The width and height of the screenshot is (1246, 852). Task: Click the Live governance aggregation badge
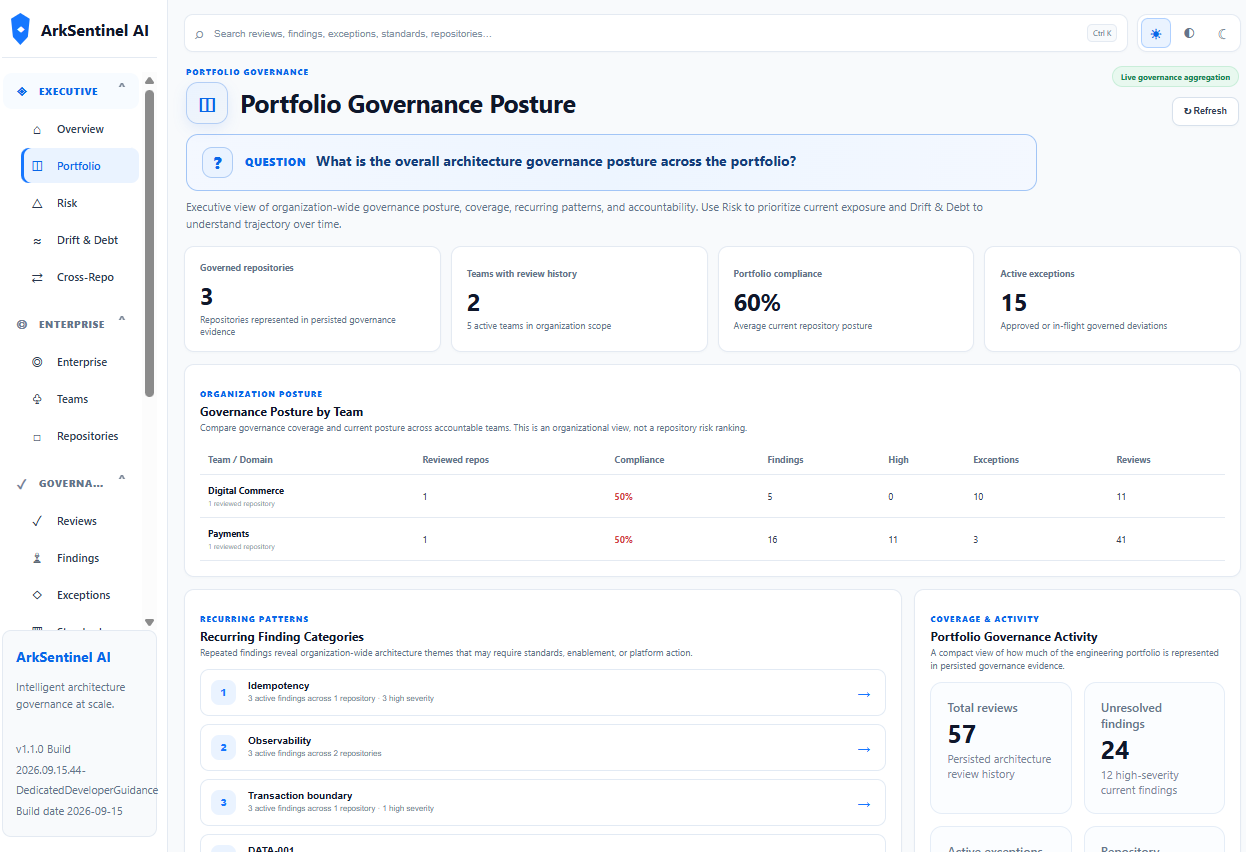[x=1175, y=77]
